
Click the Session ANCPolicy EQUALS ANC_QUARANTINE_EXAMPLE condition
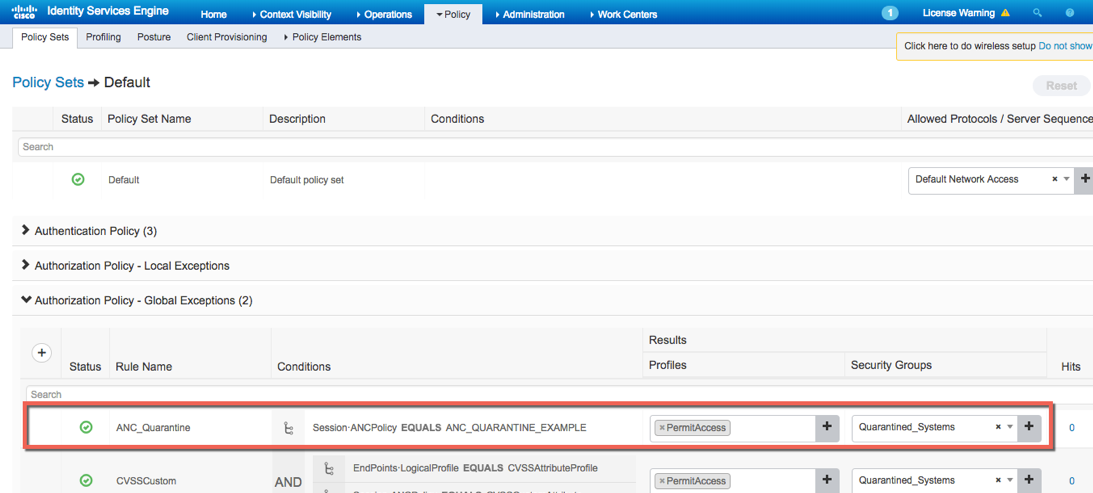point(449,427)
